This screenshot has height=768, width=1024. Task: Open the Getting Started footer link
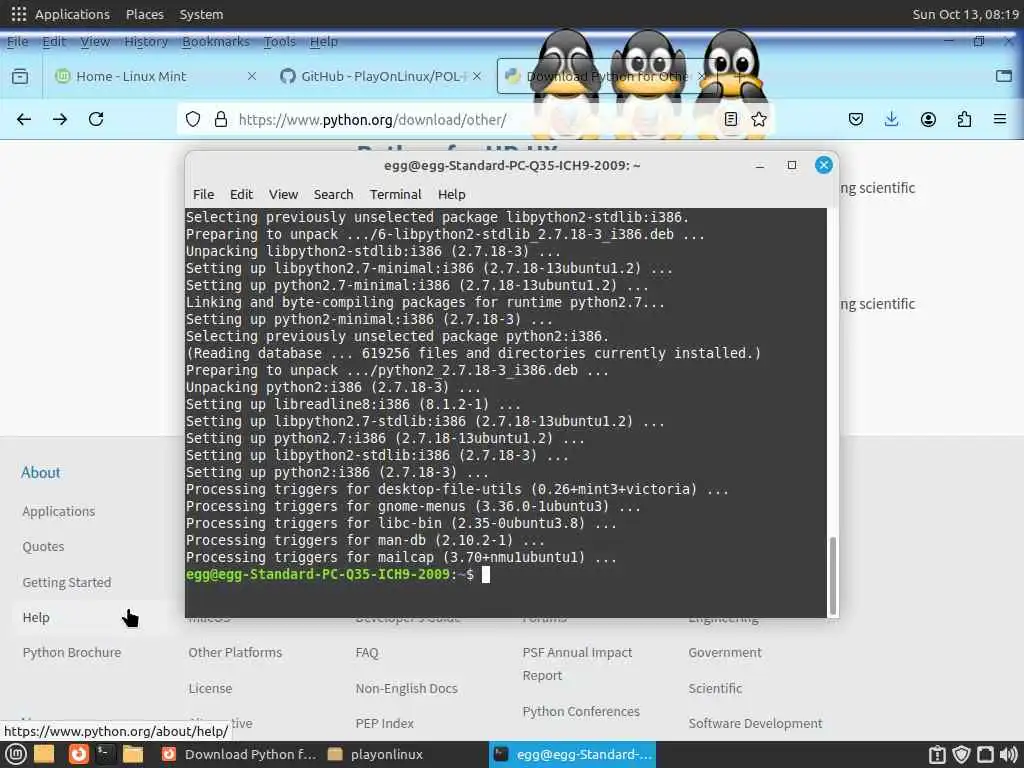point(67,582)
